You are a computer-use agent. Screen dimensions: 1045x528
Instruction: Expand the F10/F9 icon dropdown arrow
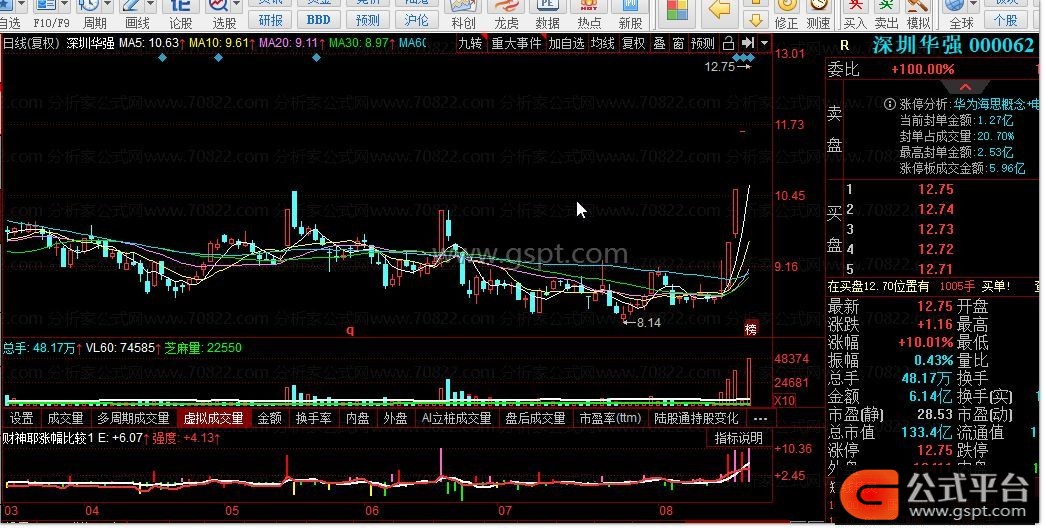point(65,5)
